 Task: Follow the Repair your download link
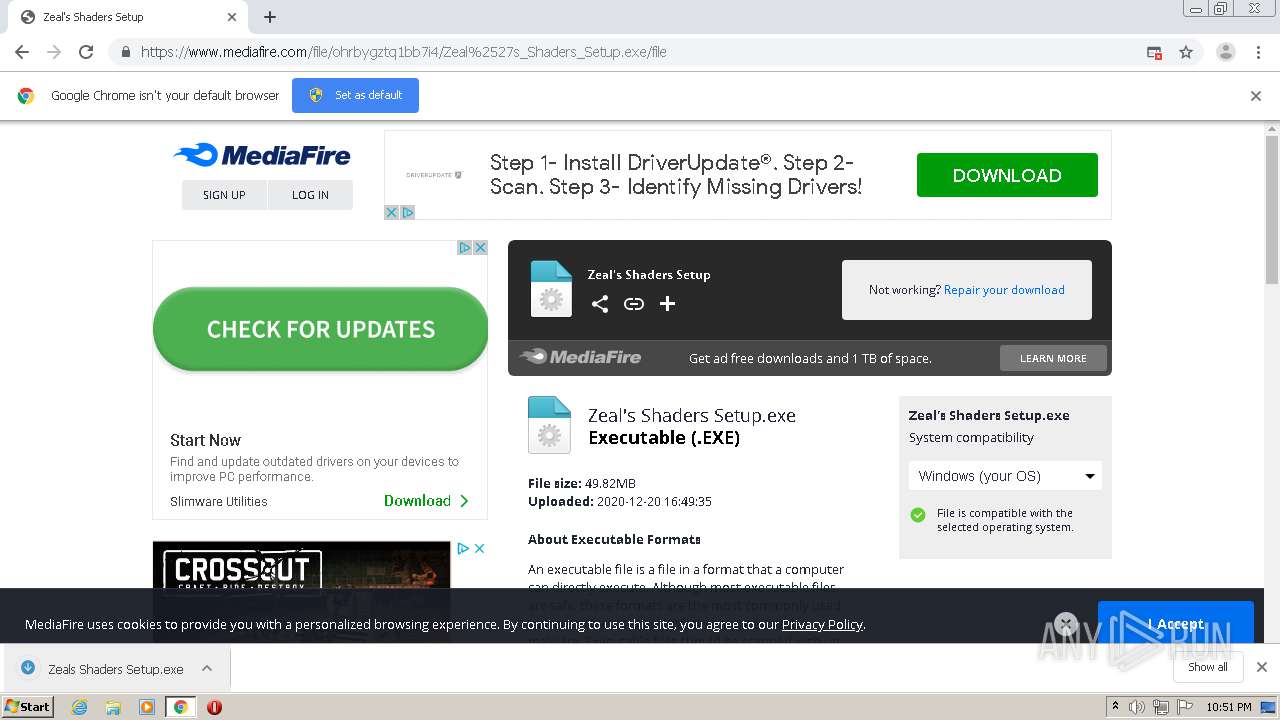(x=1004, y=290)
